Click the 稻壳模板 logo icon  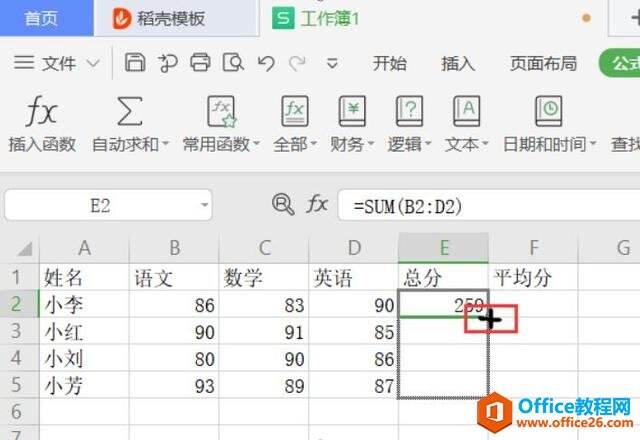pyautogui.click(x=122, y=19)
